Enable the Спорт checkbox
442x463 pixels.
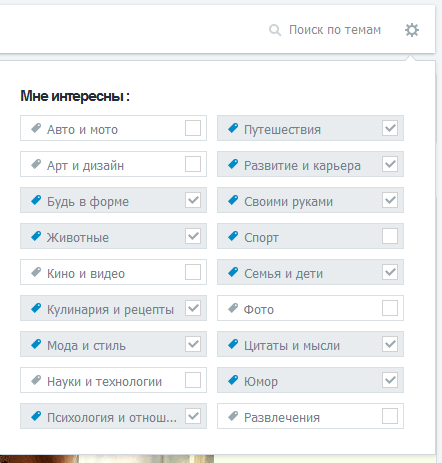[390, 236]
